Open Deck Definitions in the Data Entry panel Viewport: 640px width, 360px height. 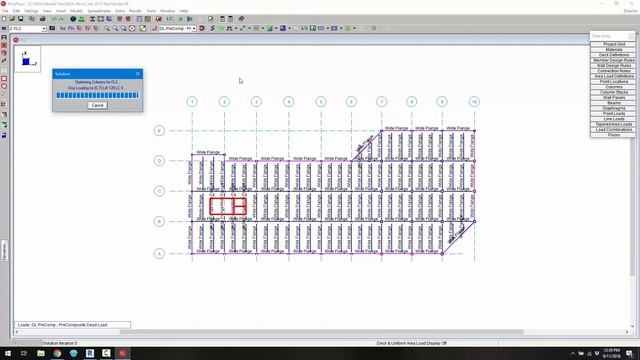613,55
